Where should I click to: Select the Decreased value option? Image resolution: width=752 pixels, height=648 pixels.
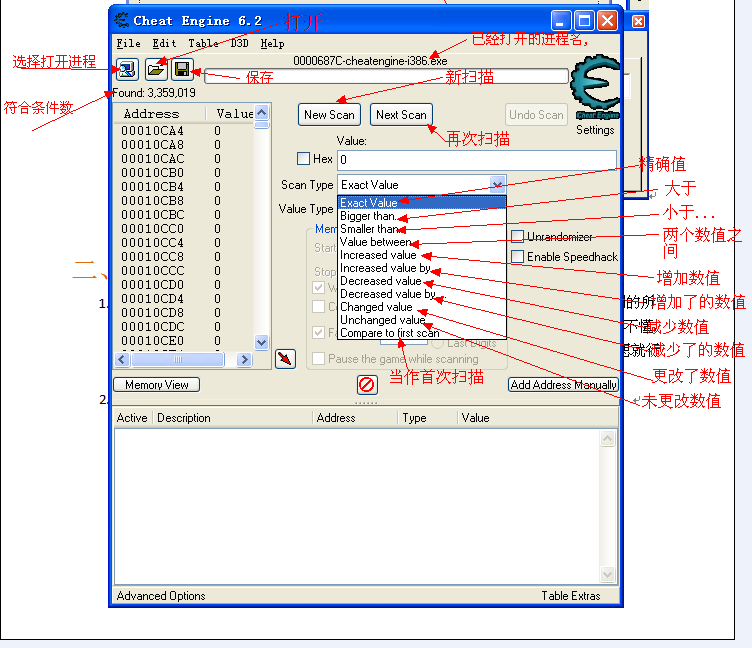tap(422, 281)
